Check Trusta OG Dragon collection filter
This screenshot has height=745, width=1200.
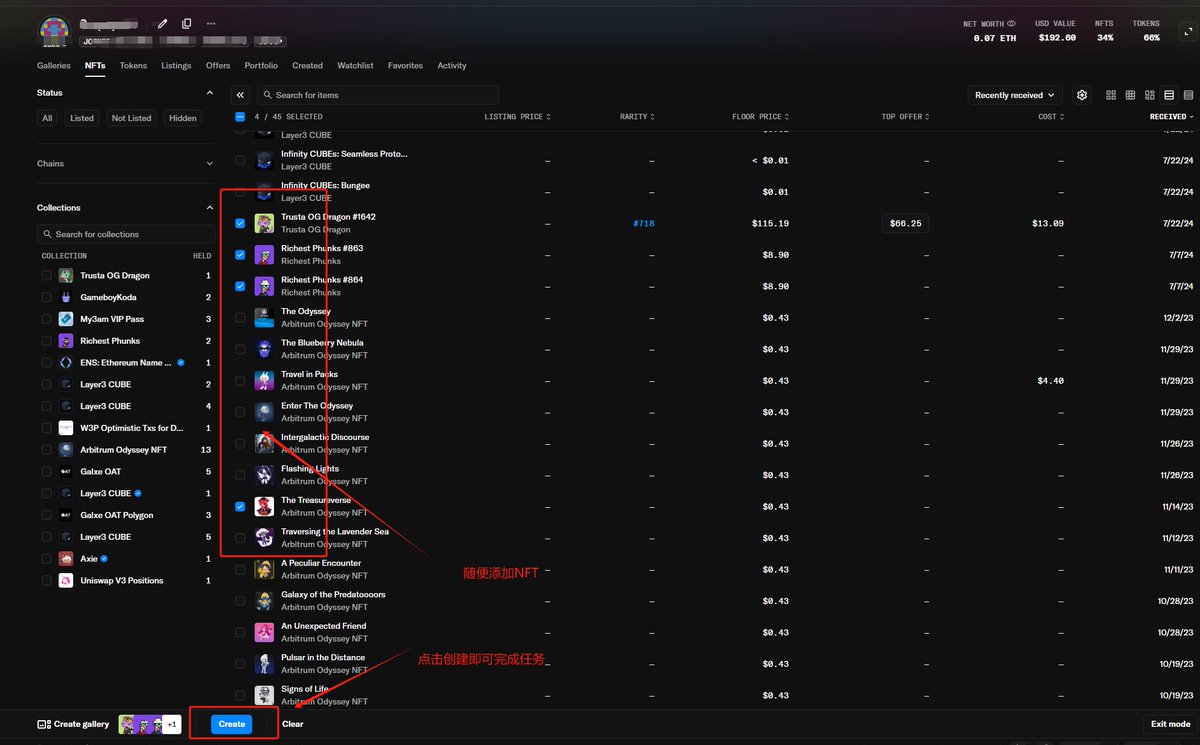click(x=47, y=275)
